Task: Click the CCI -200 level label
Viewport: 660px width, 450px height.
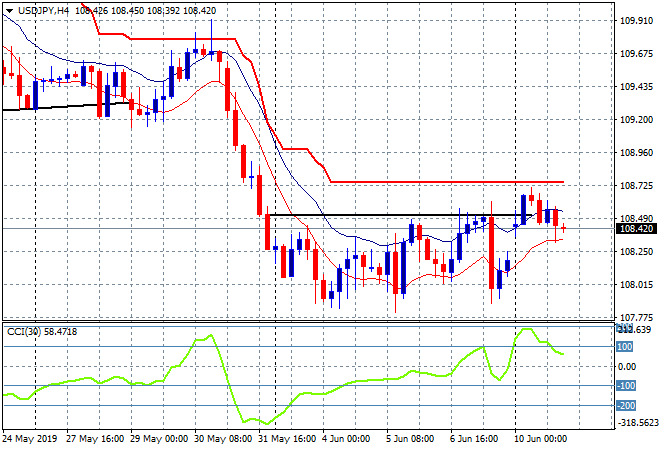Action: click(626, 406)
